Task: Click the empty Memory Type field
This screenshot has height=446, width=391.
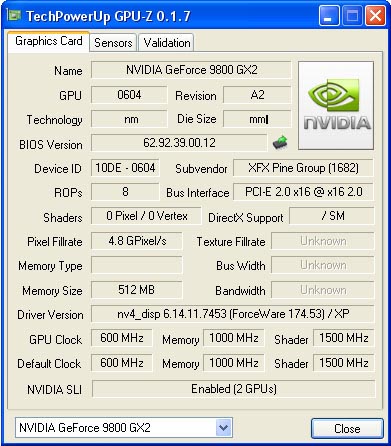Action: (x=137, y=265)
